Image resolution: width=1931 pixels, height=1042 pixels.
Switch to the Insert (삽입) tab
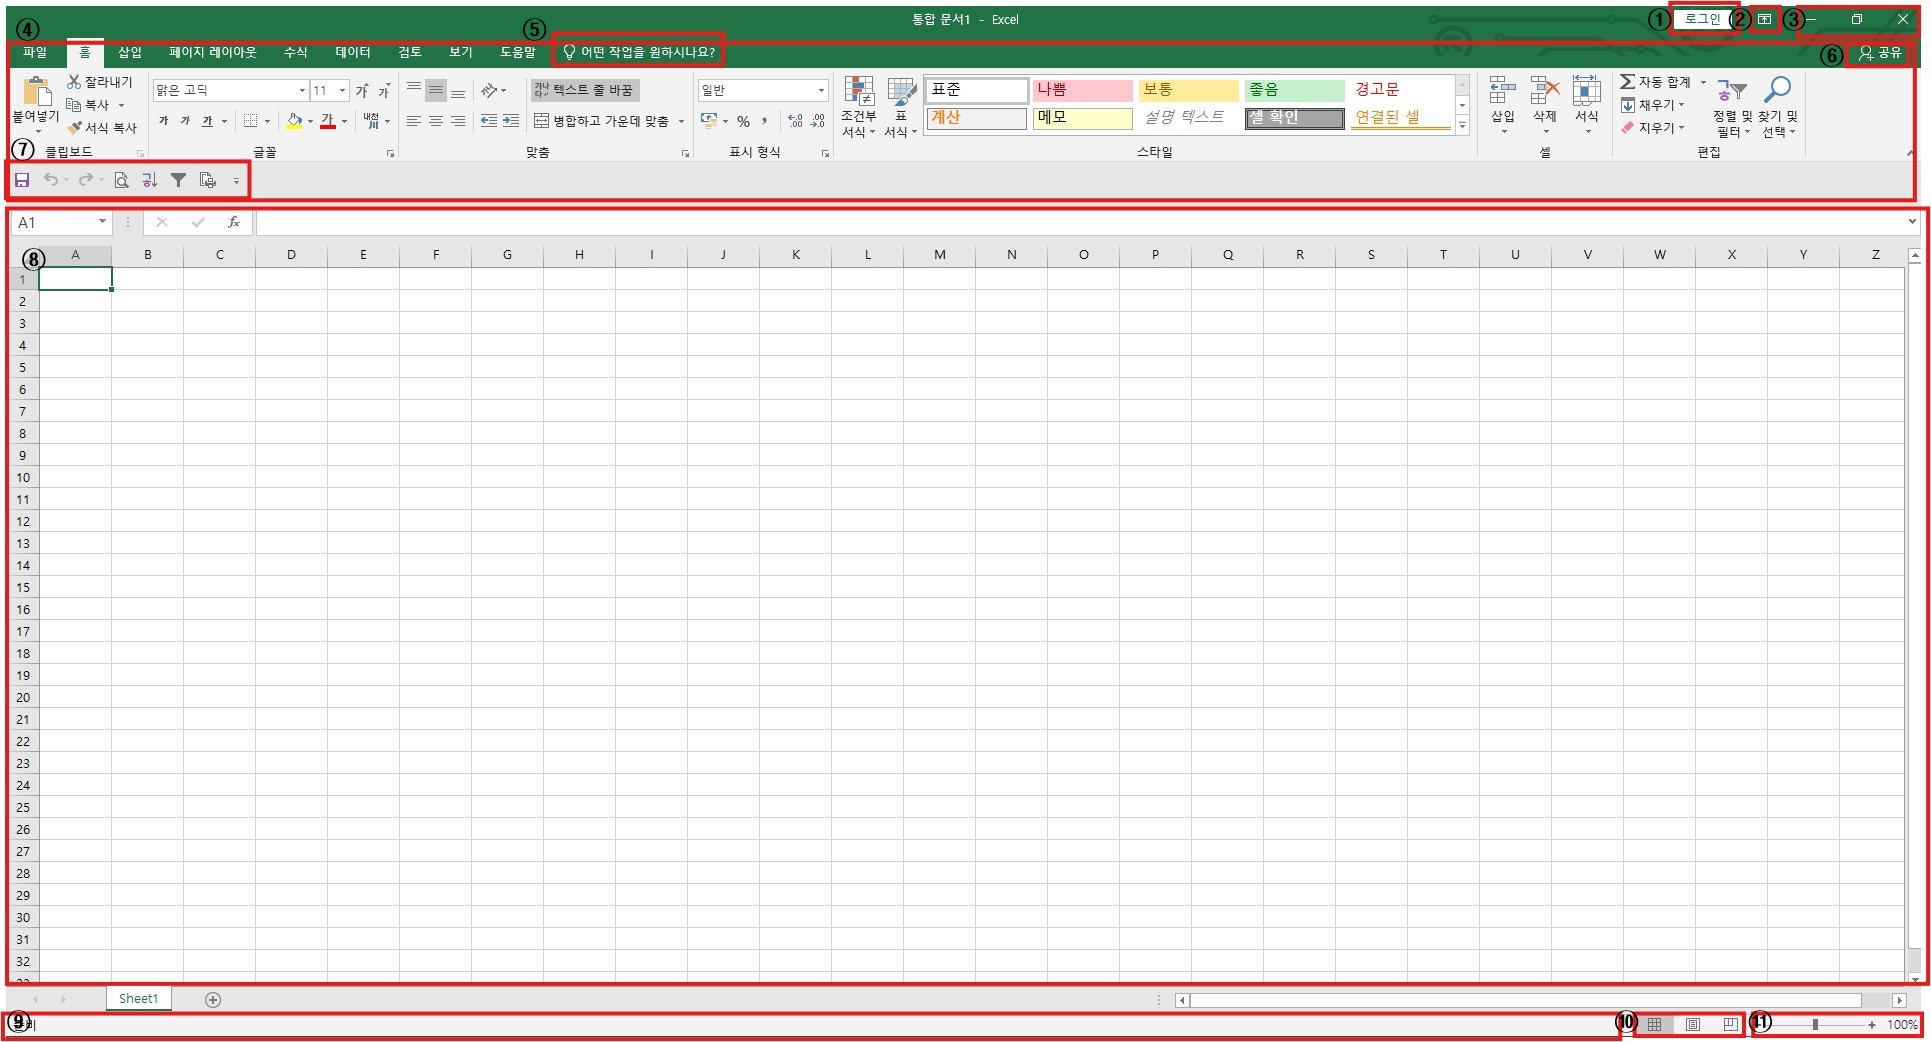coord(130,52)
